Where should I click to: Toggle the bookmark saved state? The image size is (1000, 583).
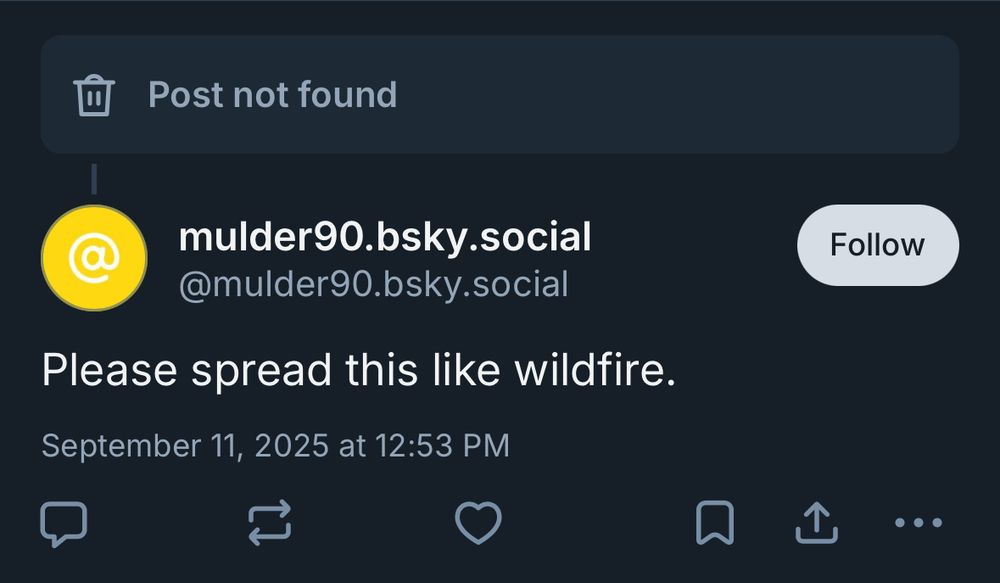(x=714, y=521)
